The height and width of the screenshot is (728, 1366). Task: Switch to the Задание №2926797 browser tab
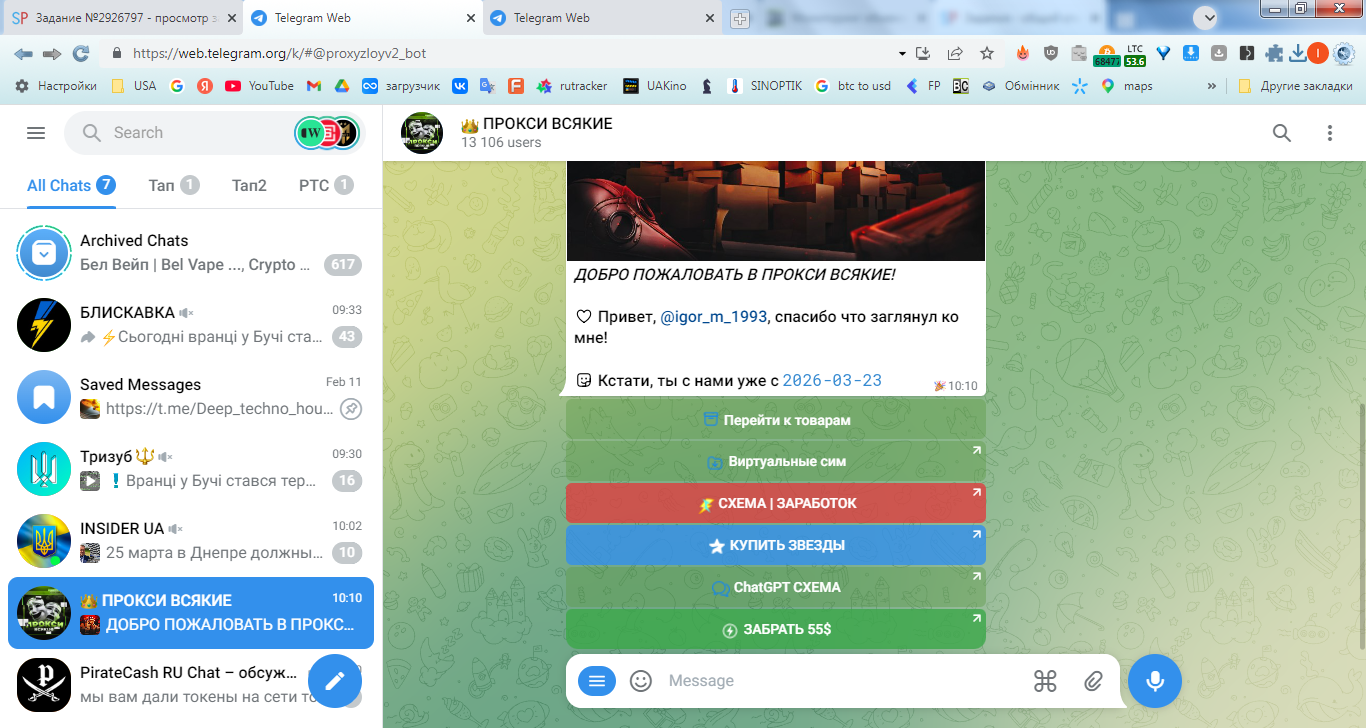122,18
